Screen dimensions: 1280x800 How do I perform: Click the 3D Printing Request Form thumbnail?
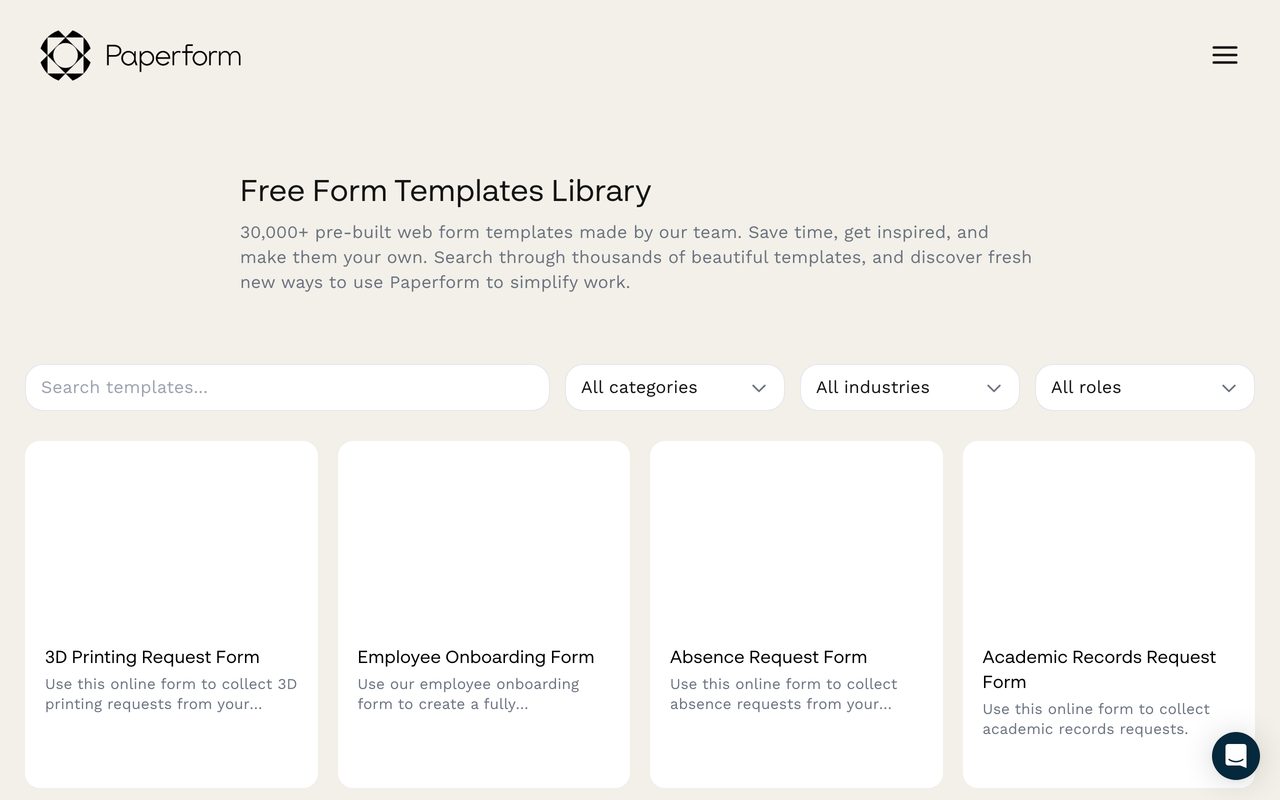click(x=171, y=533)
